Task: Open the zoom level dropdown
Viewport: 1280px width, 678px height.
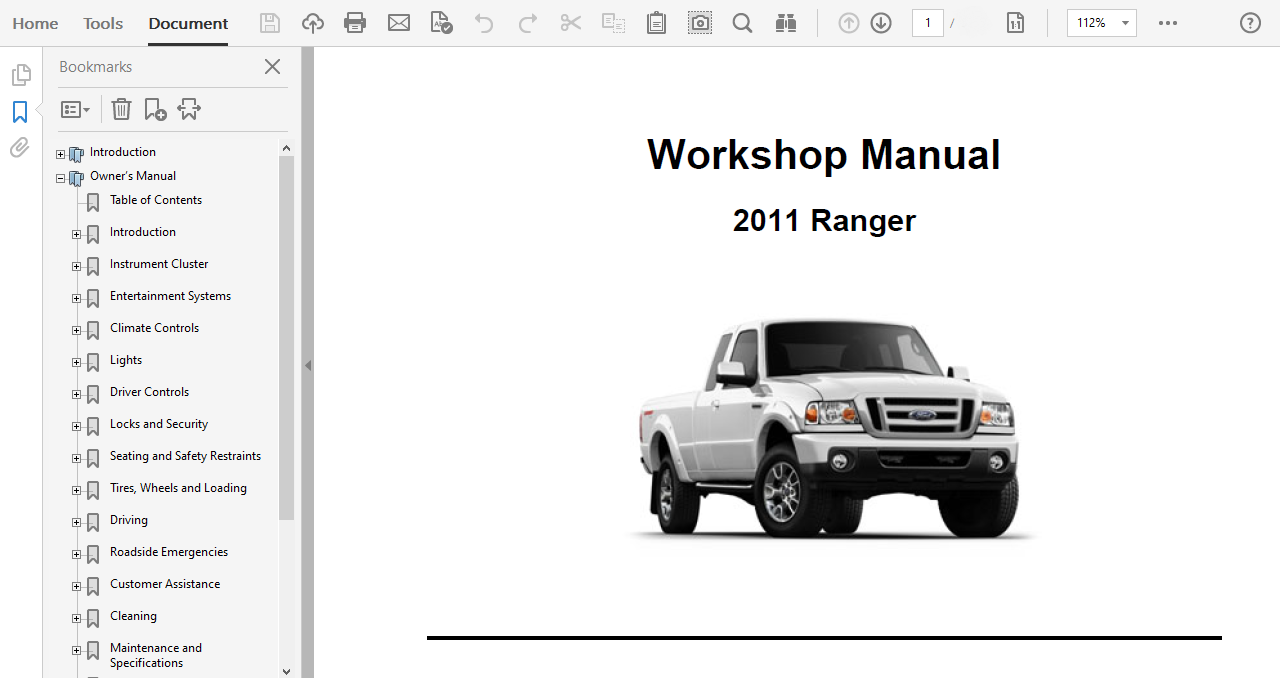Action: [x=1126, y=23]
